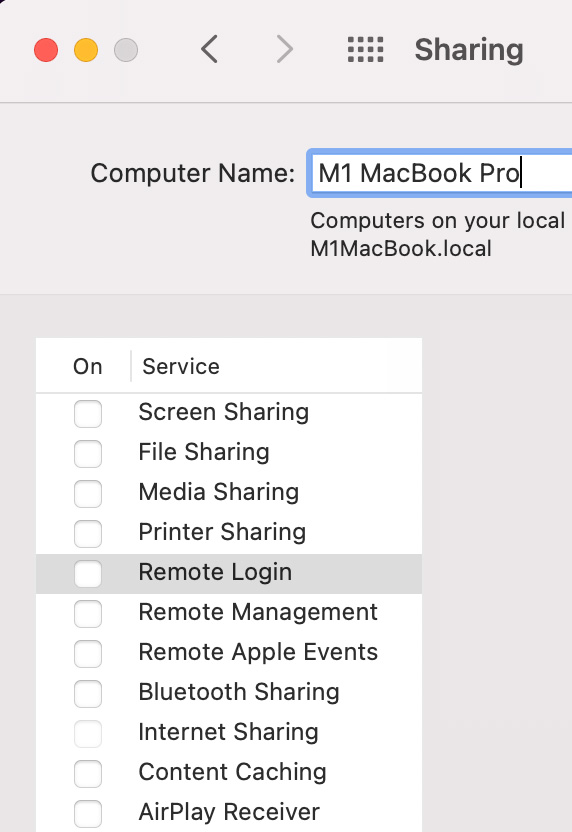Select the Internet Sharing service row
Viewport: 572px width, 832px height.
click(229, 733)
